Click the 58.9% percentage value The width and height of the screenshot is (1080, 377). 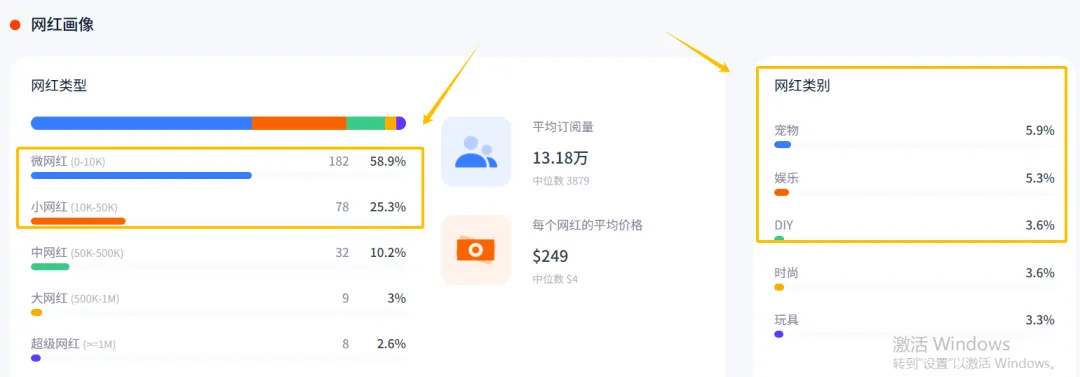[x=388, y=161]
